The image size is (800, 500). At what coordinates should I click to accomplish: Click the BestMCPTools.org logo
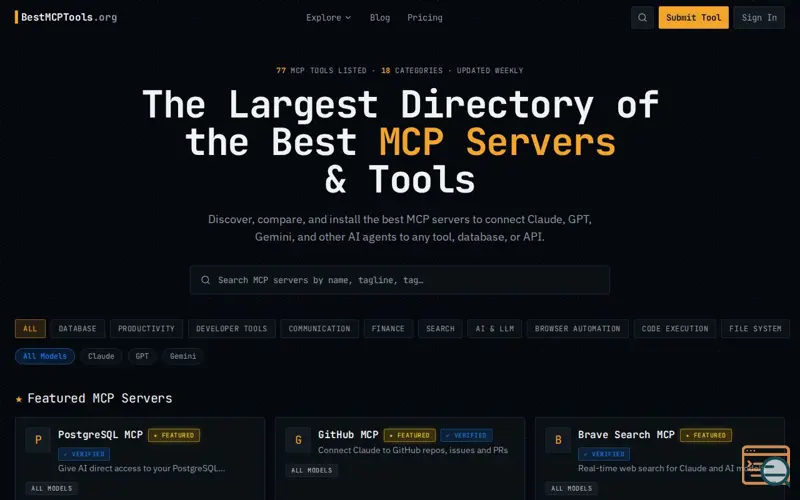[66, 17]
